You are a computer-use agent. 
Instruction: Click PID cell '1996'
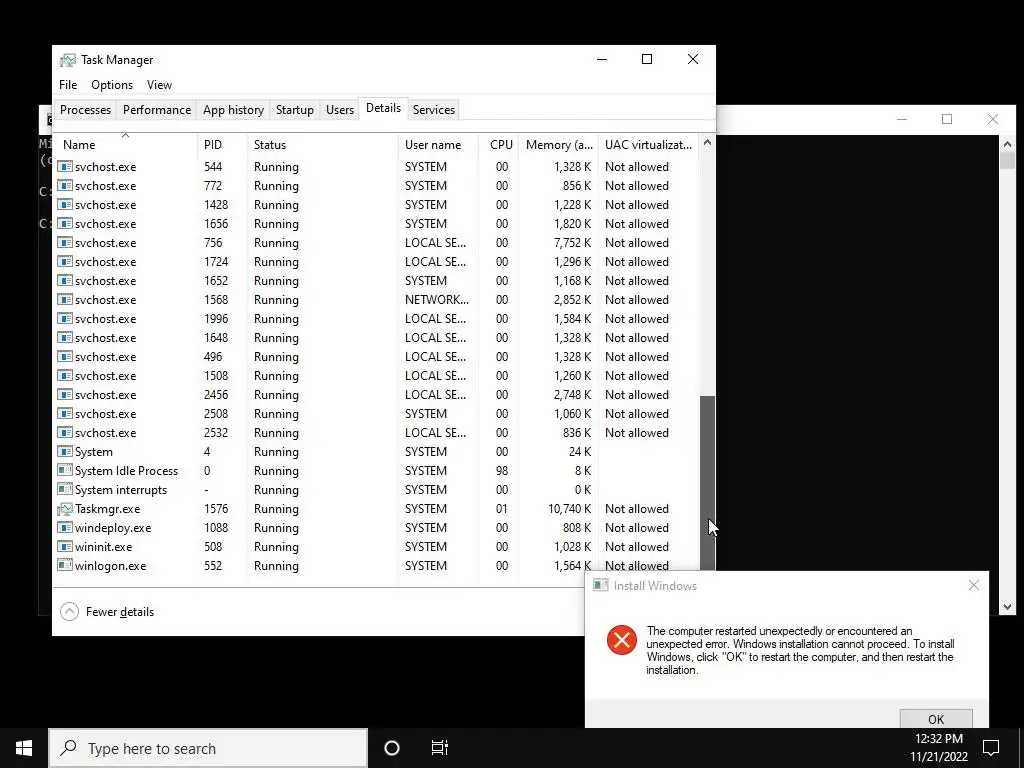[x=216, y=319]
